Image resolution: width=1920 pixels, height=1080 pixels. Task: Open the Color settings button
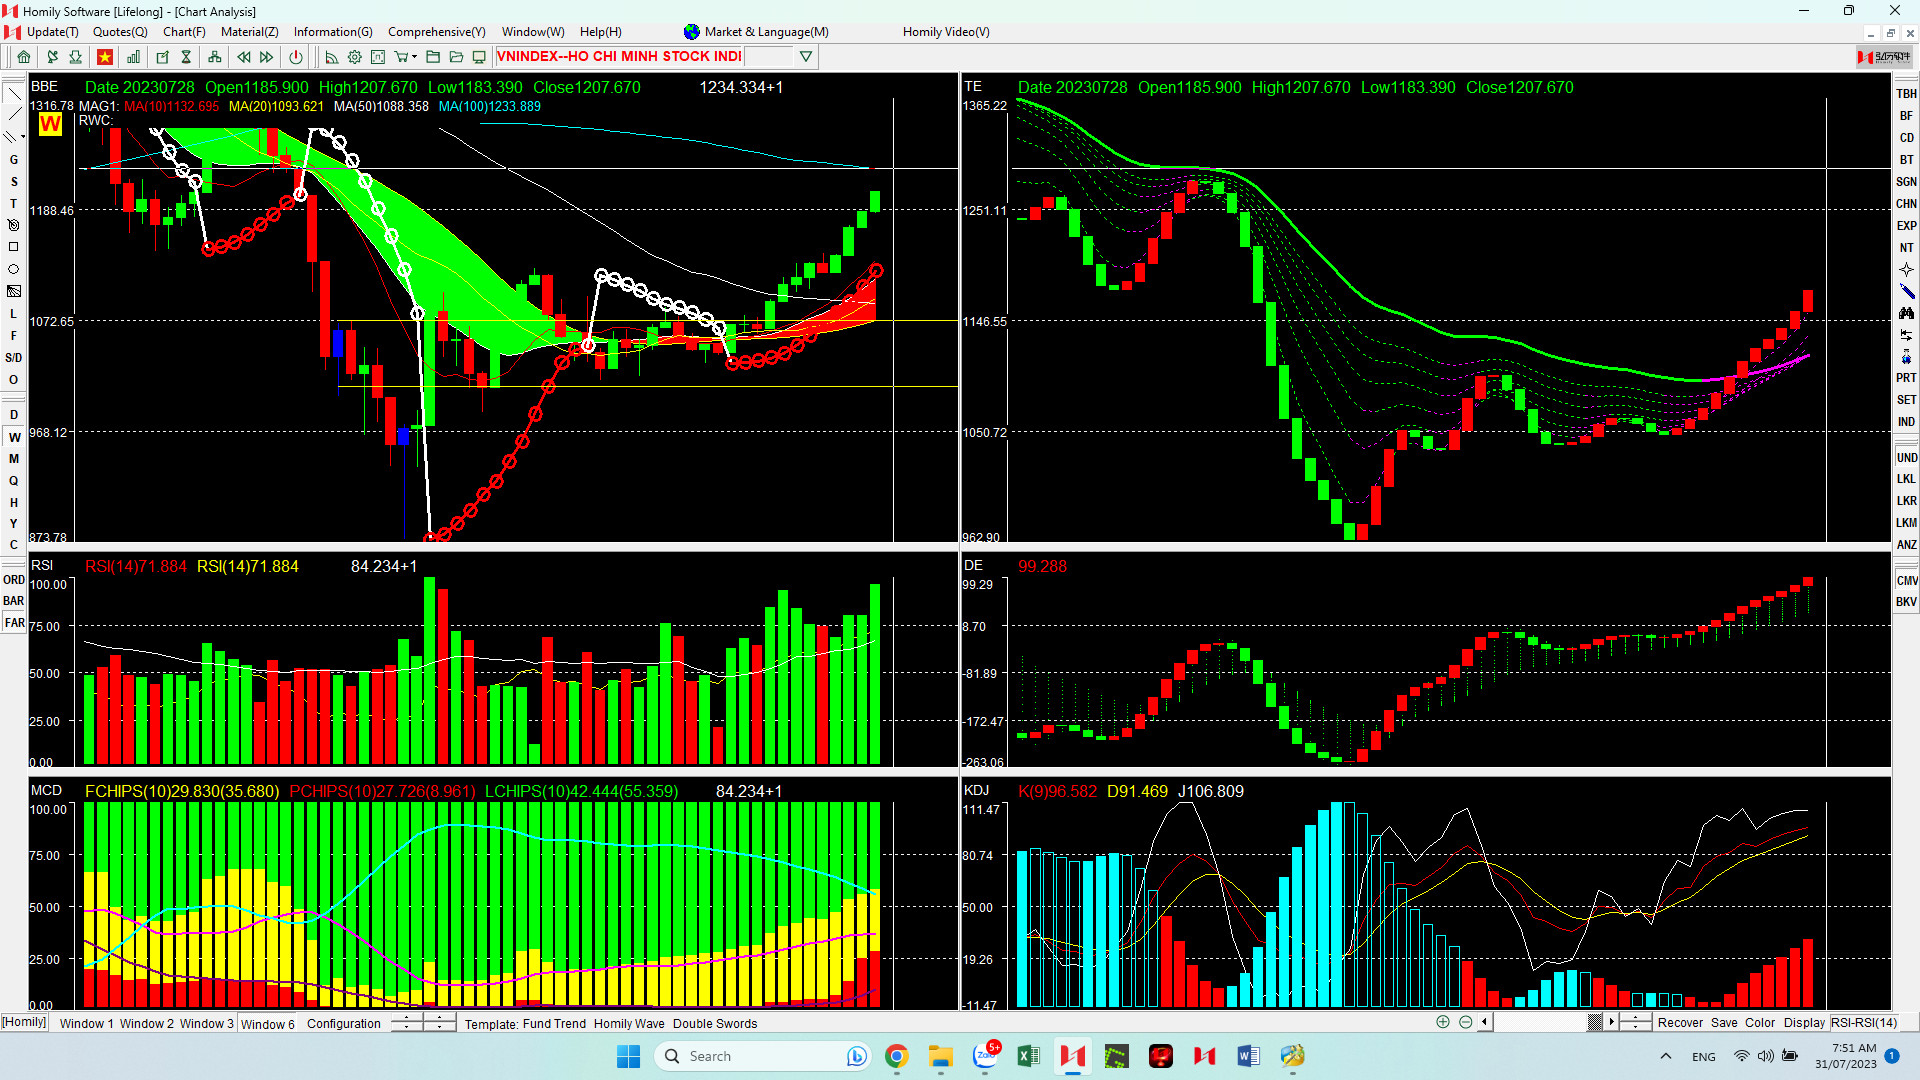tap(1759, 1022)
